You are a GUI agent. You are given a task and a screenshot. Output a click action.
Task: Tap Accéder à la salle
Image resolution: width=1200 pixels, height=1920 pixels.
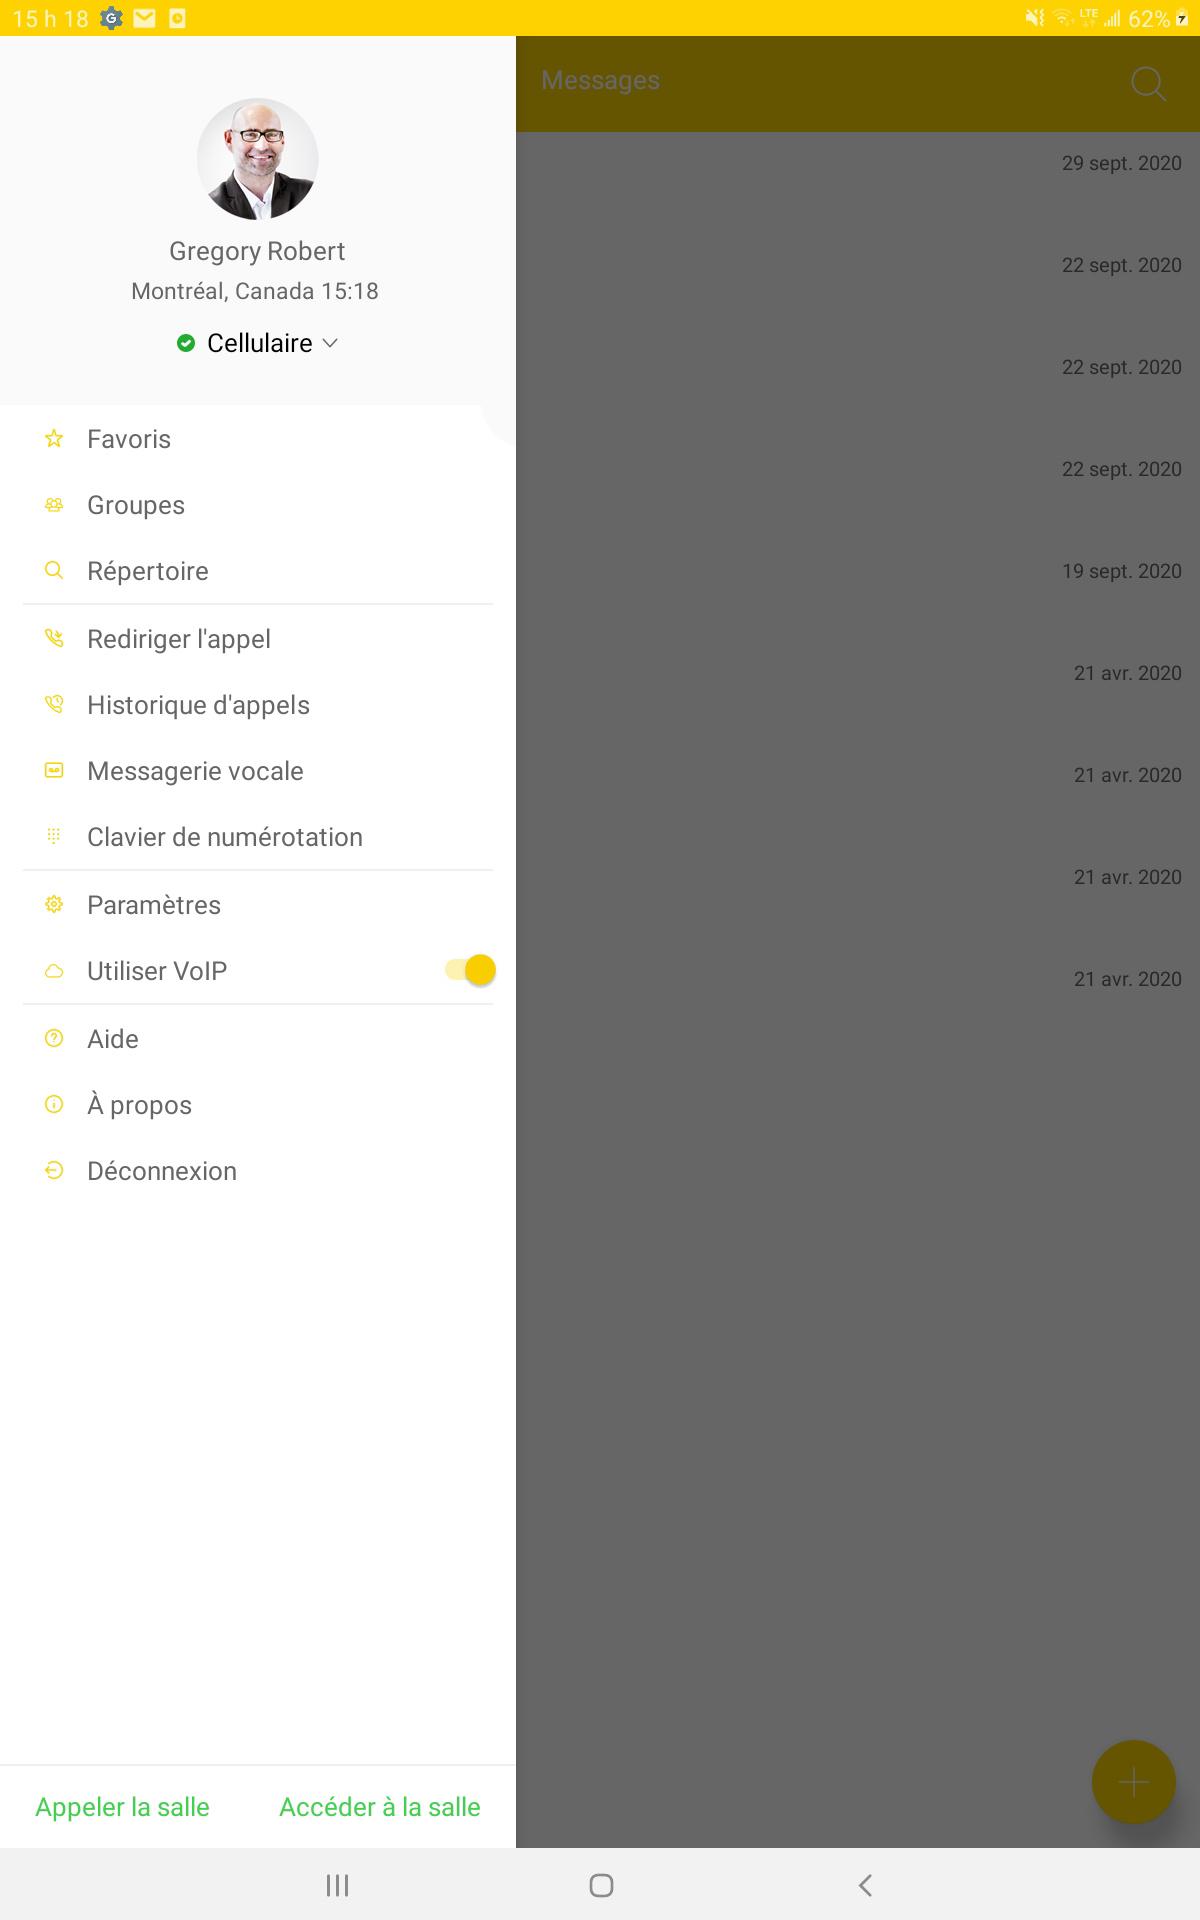380,1807
